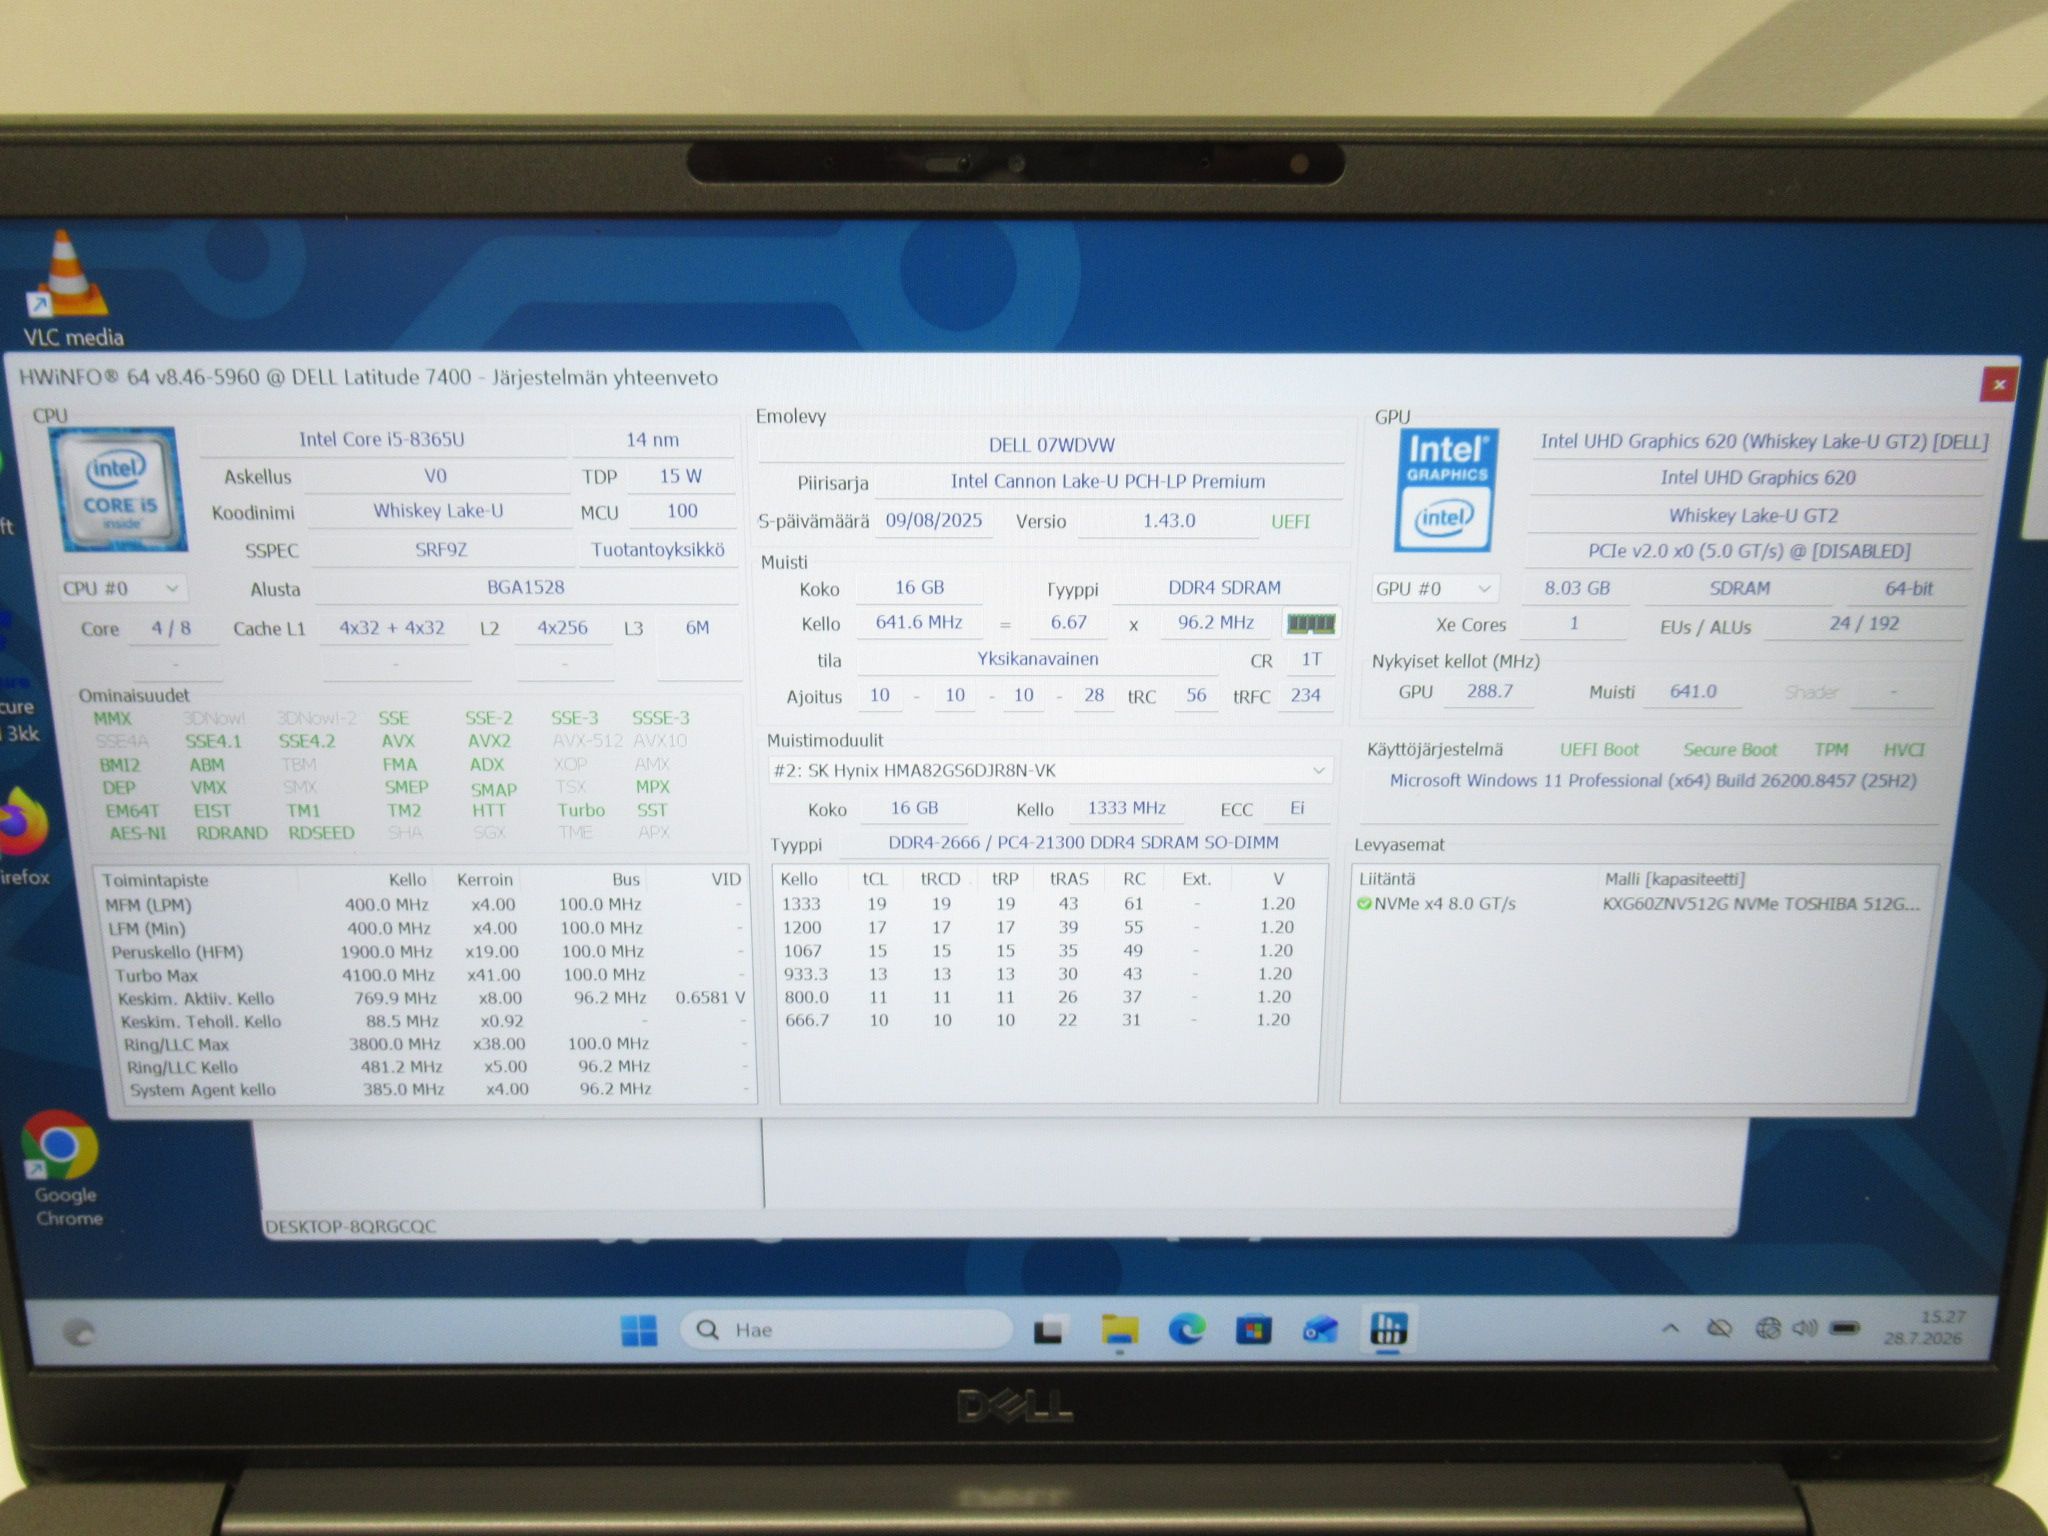Viewport: 2048px width, 1536px height.
Task: Click the L3 cache value 6M
Action: [697, 628]
